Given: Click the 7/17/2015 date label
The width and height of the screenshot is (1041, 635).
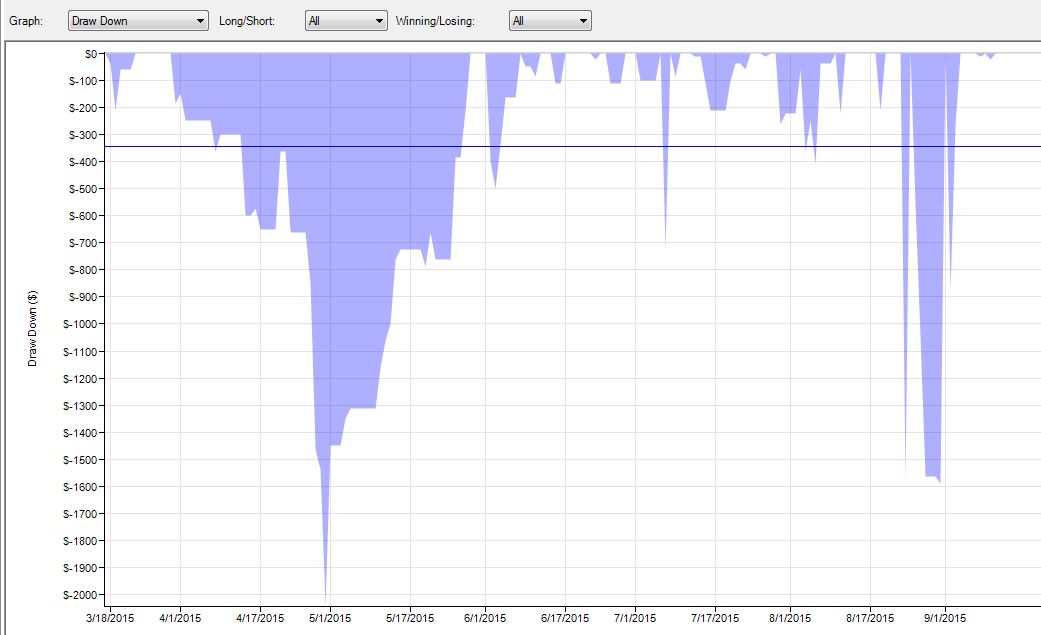Looking at the screenshot, I should click(715, 618).
